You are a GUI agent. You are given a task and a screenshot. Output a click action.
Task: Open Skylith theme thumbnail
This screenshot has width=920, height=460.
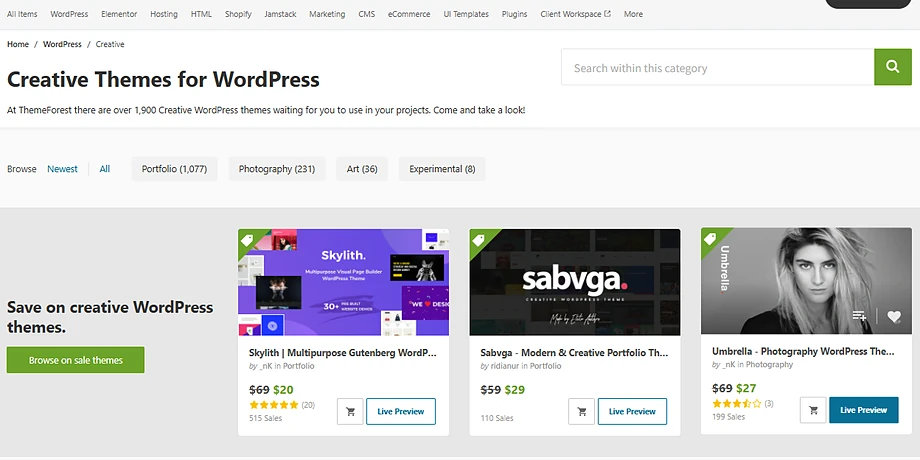[343, 282]
